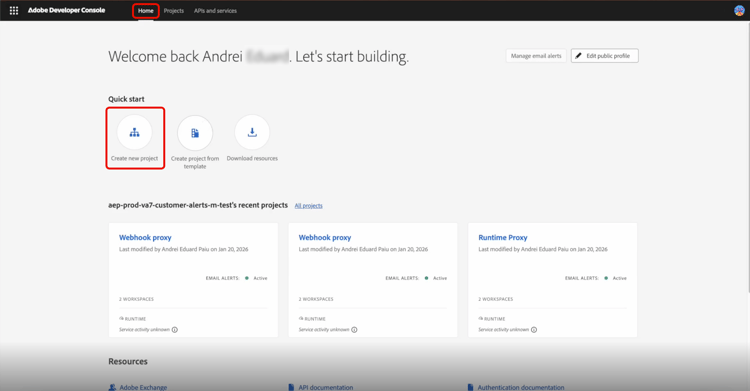Open the first Webhook proxy project
This screenshot has height=391, width=750.
click(x=145, y=237)
